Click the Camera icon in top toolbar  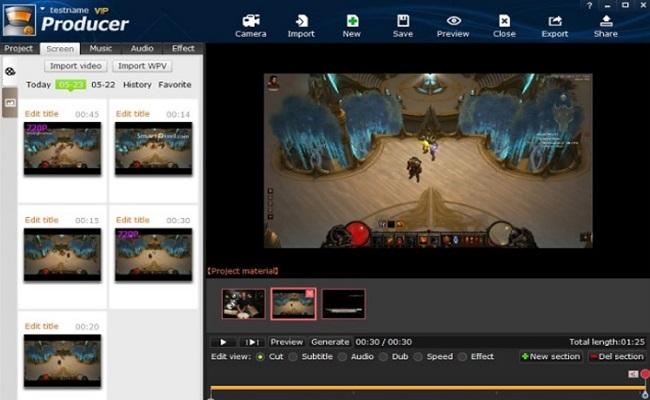tap(251, 21)
